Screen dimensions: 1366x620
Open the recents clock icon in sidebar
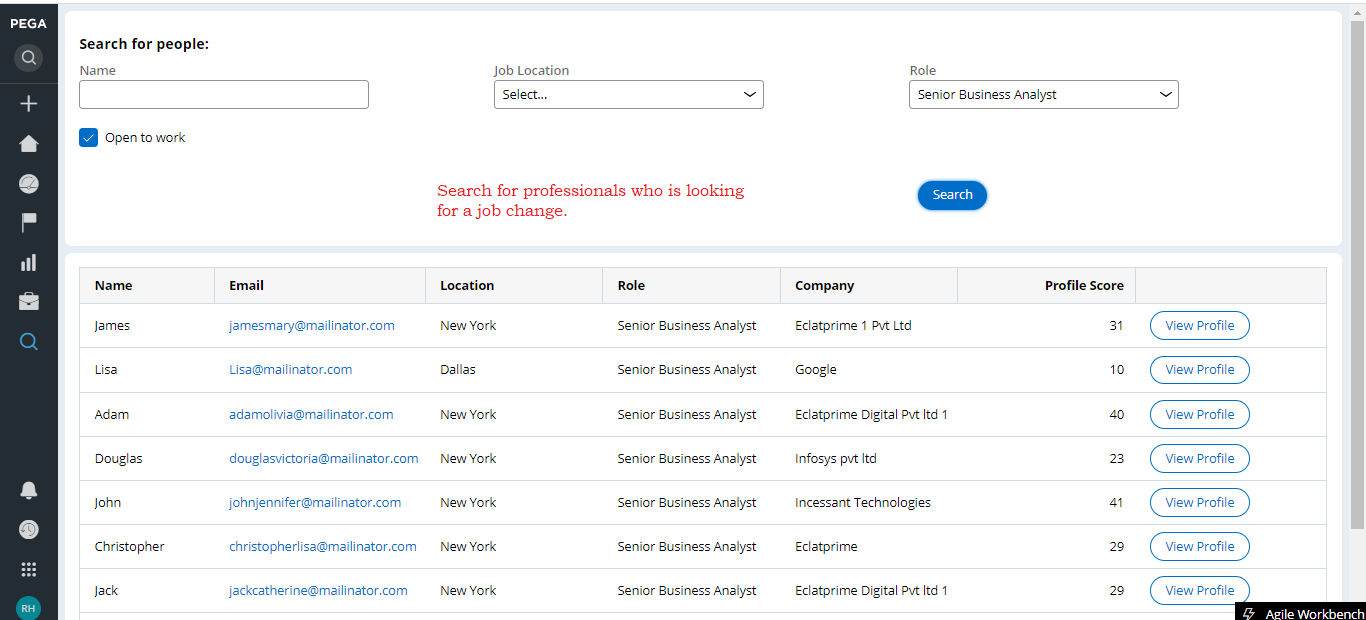(x=29, y=529)
